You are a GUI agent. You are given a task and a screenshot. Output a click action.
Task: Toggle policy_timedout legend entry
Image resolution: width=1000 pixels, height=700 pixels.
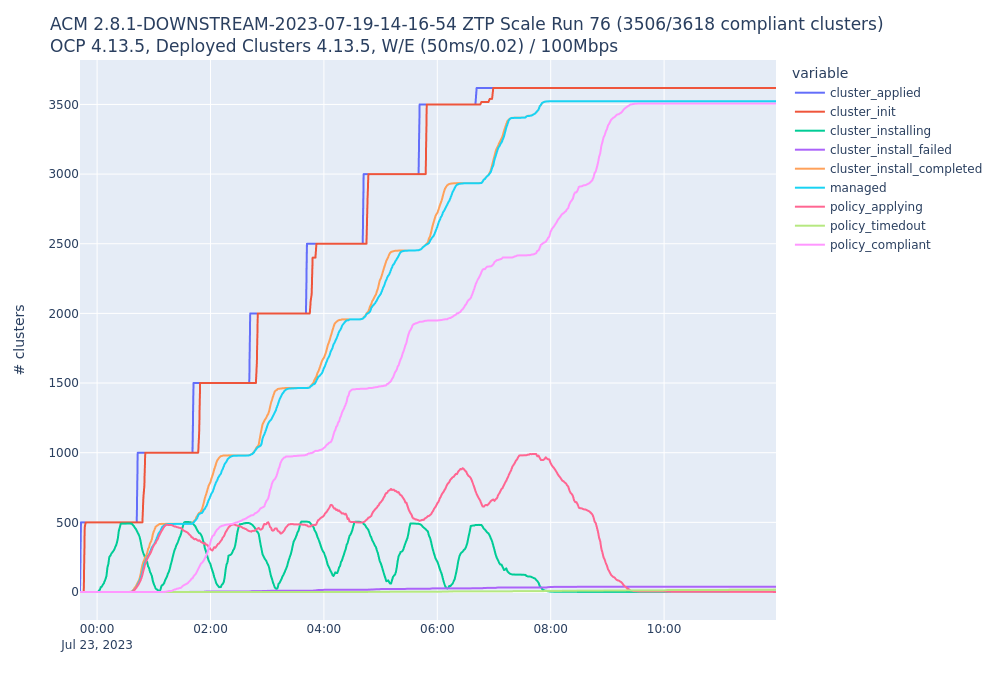tap(860, 226)
